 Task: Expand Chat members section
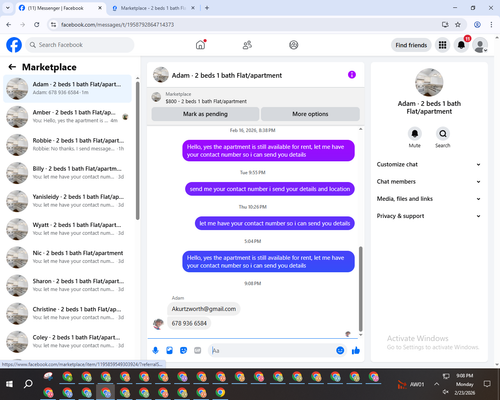click(x=429, y=182)
